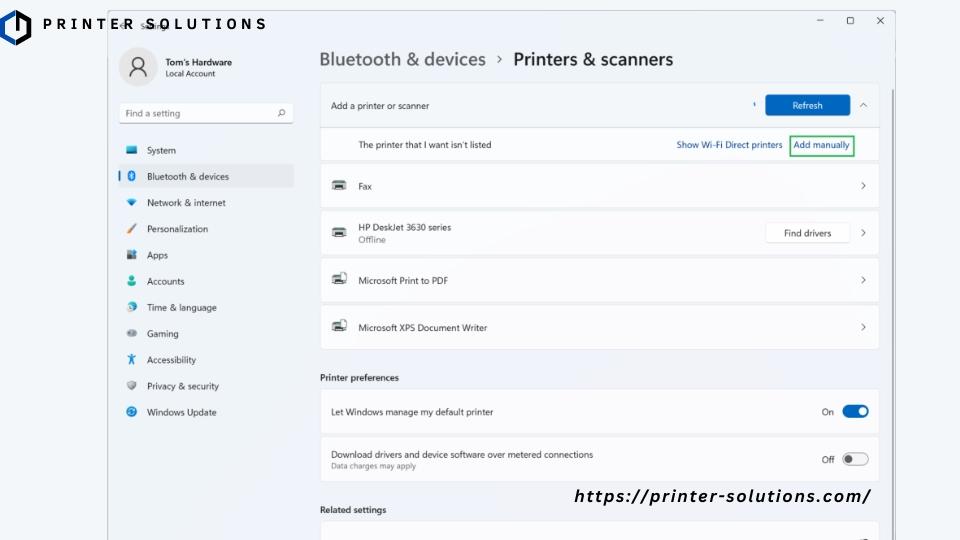Click the Time & language globe icon
The image size is (960, 540).
coord(132,307)
